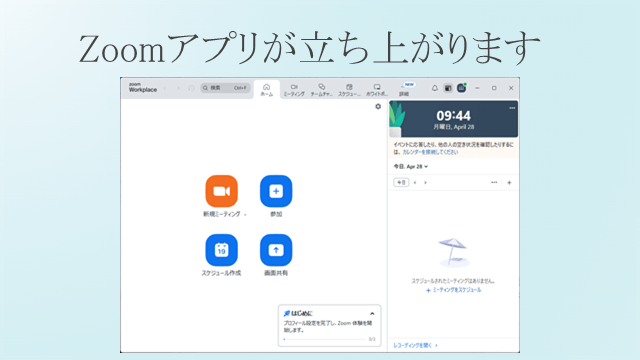The width and height of the screenshot is (640, 360).
Task: Click the Today (今日) button in calendar
Action: click(401, 182)
